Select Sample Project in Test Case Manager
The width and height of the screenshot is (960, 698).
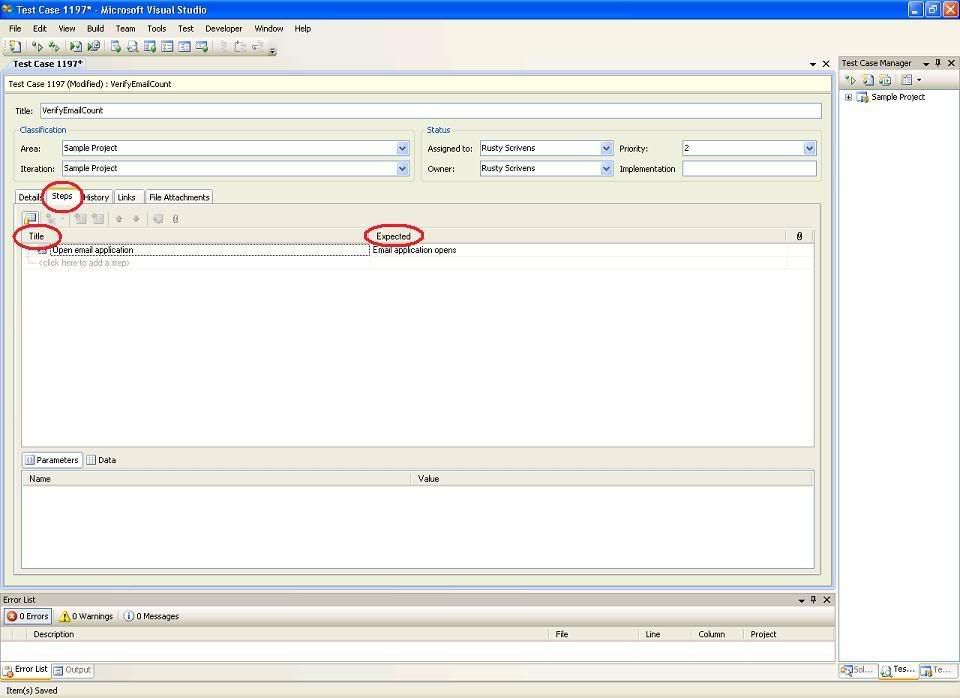(x=898, y=97)
